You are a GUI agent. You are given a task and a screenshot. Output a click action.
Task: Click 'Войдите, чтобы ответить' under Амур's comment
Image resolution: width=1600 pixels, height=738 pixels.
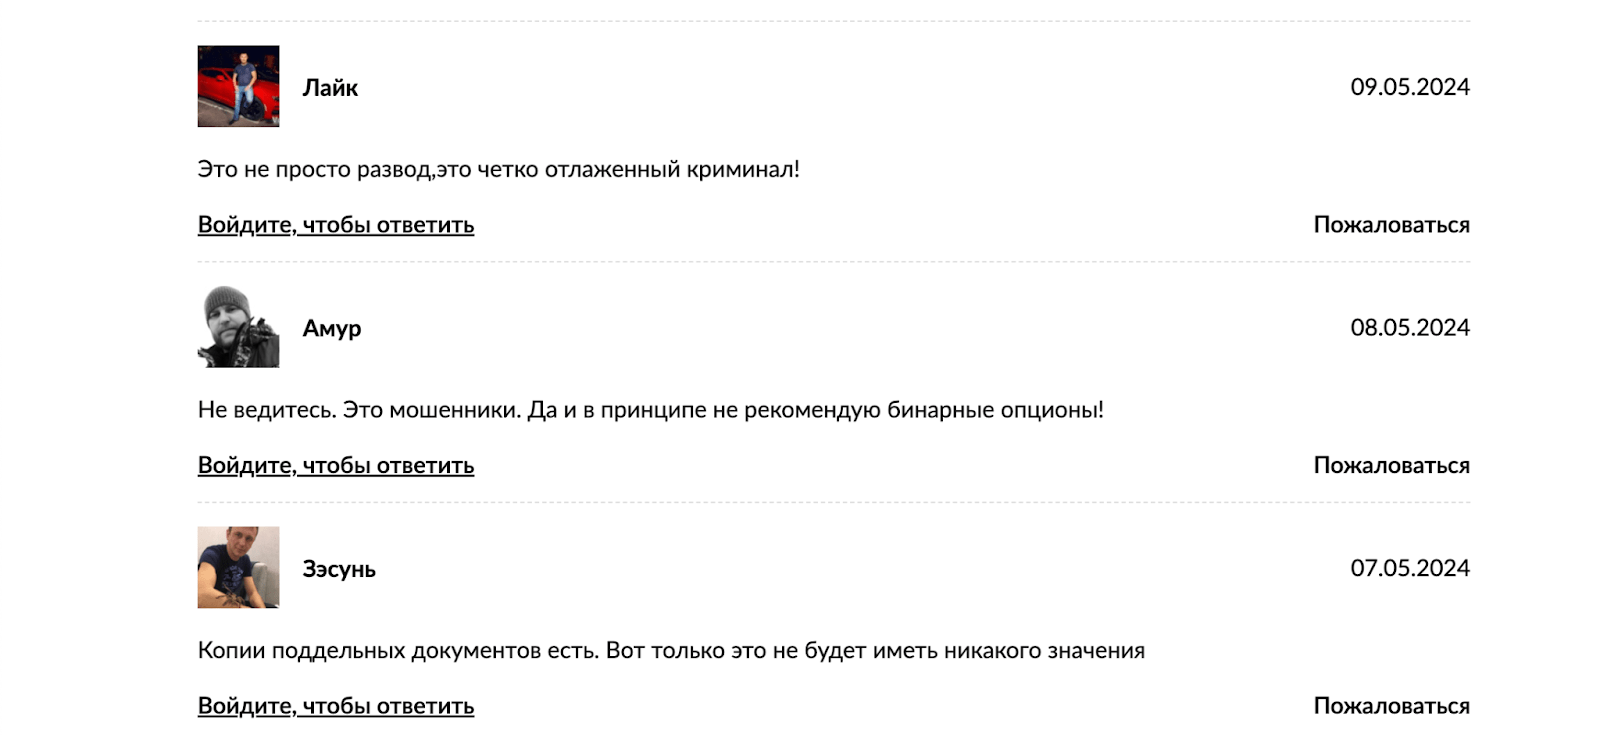pos(336,465)
